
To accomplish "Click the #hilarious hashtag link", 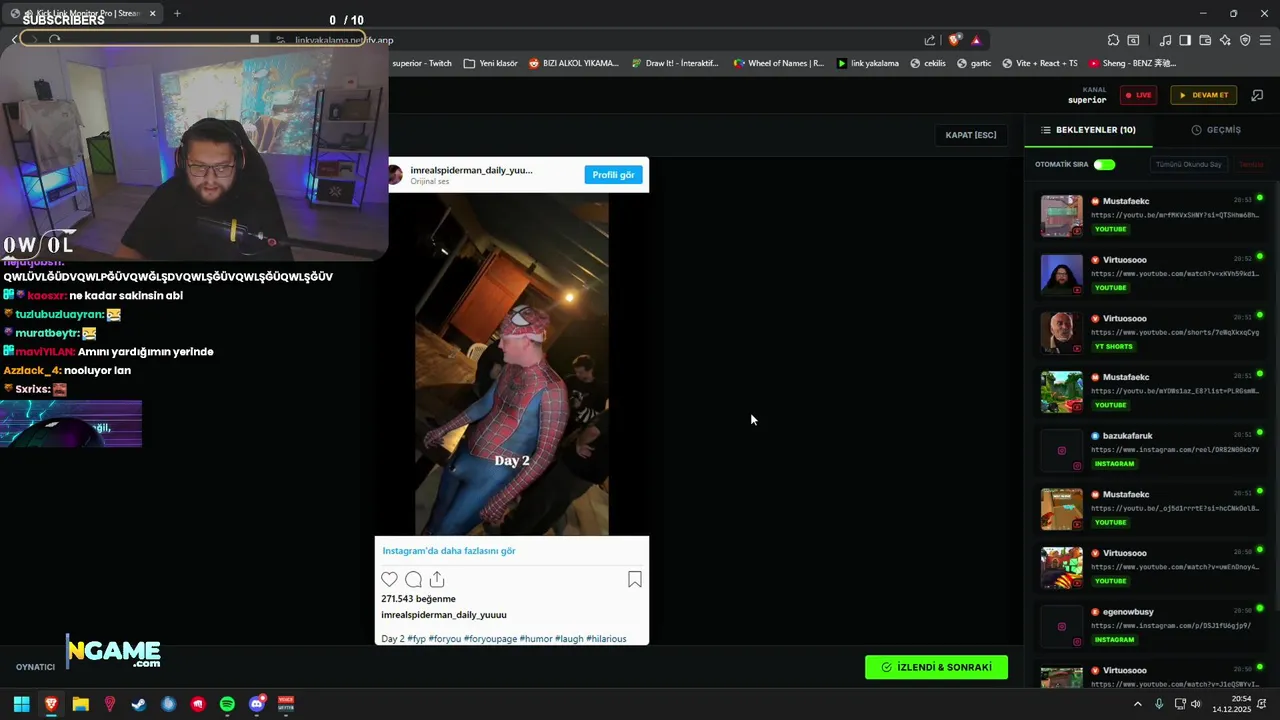I will coord(606,639).
